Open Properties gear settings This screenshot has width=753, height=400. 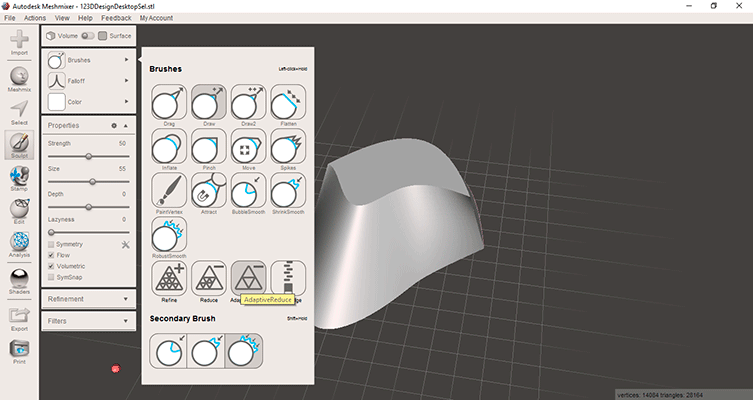click(114, 125)
